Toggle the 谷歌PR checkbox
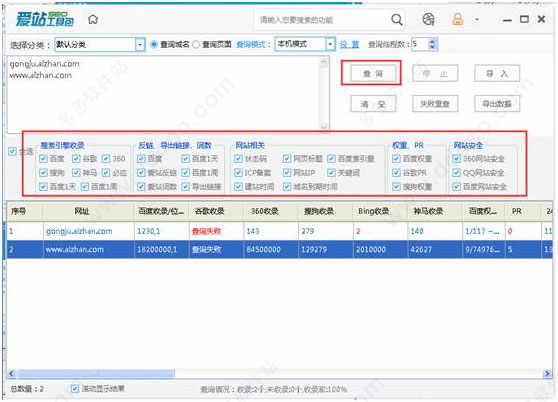 [396, 173]
